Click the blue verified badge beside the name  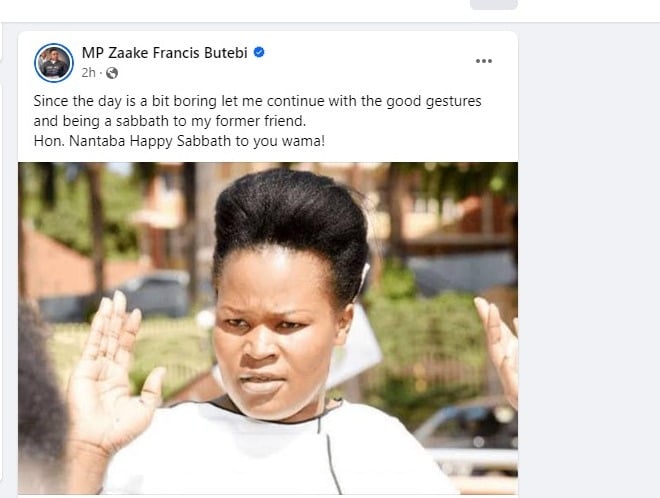pos(259,52)
